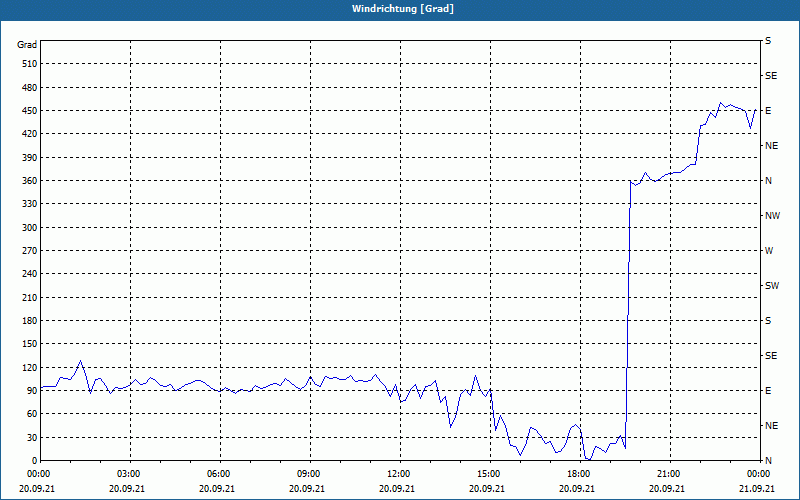Screen dimensions: 800x500
Task: Click compass label S level with 180
Action: tap(768, 320)
